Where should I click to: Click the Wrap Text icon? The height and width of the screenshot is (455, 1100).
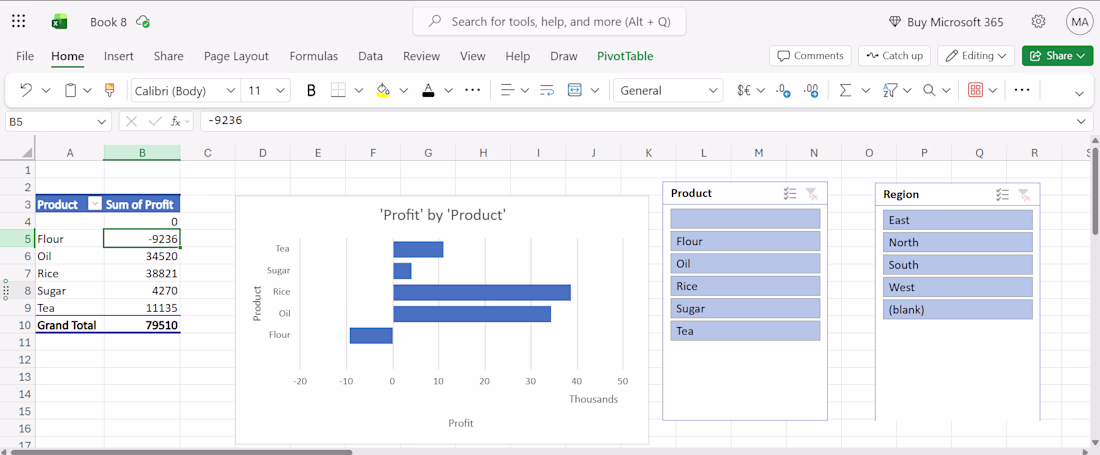(x=546, y=90)
